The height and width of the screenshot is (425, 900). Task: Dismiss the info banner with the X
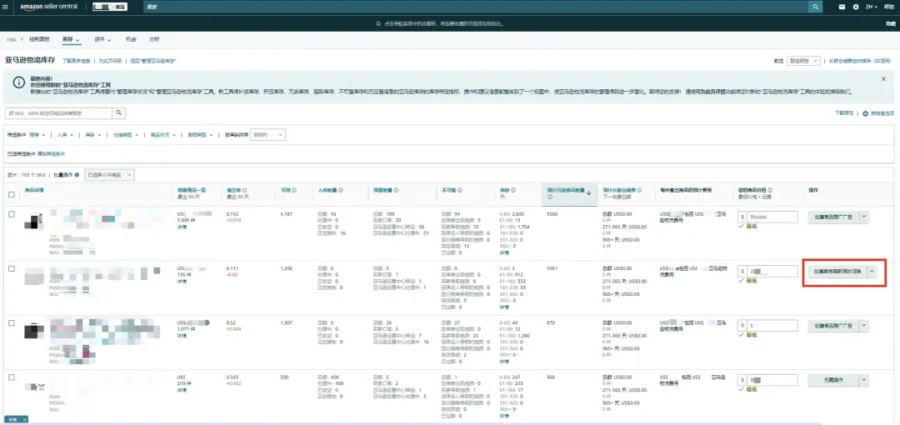click(883, 79)
